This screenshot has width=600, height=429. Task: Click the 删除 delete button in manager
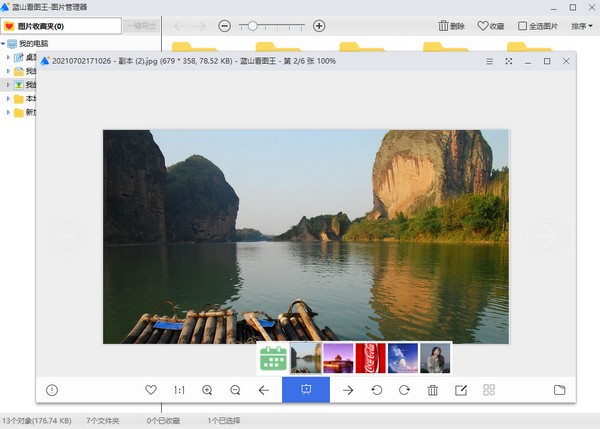tap(452, 26)
